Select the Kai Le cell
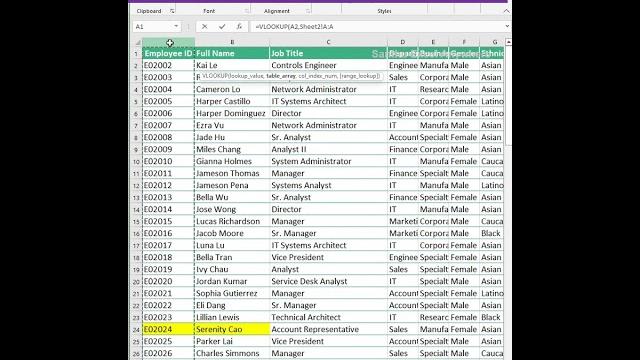 tap(232, 65)
